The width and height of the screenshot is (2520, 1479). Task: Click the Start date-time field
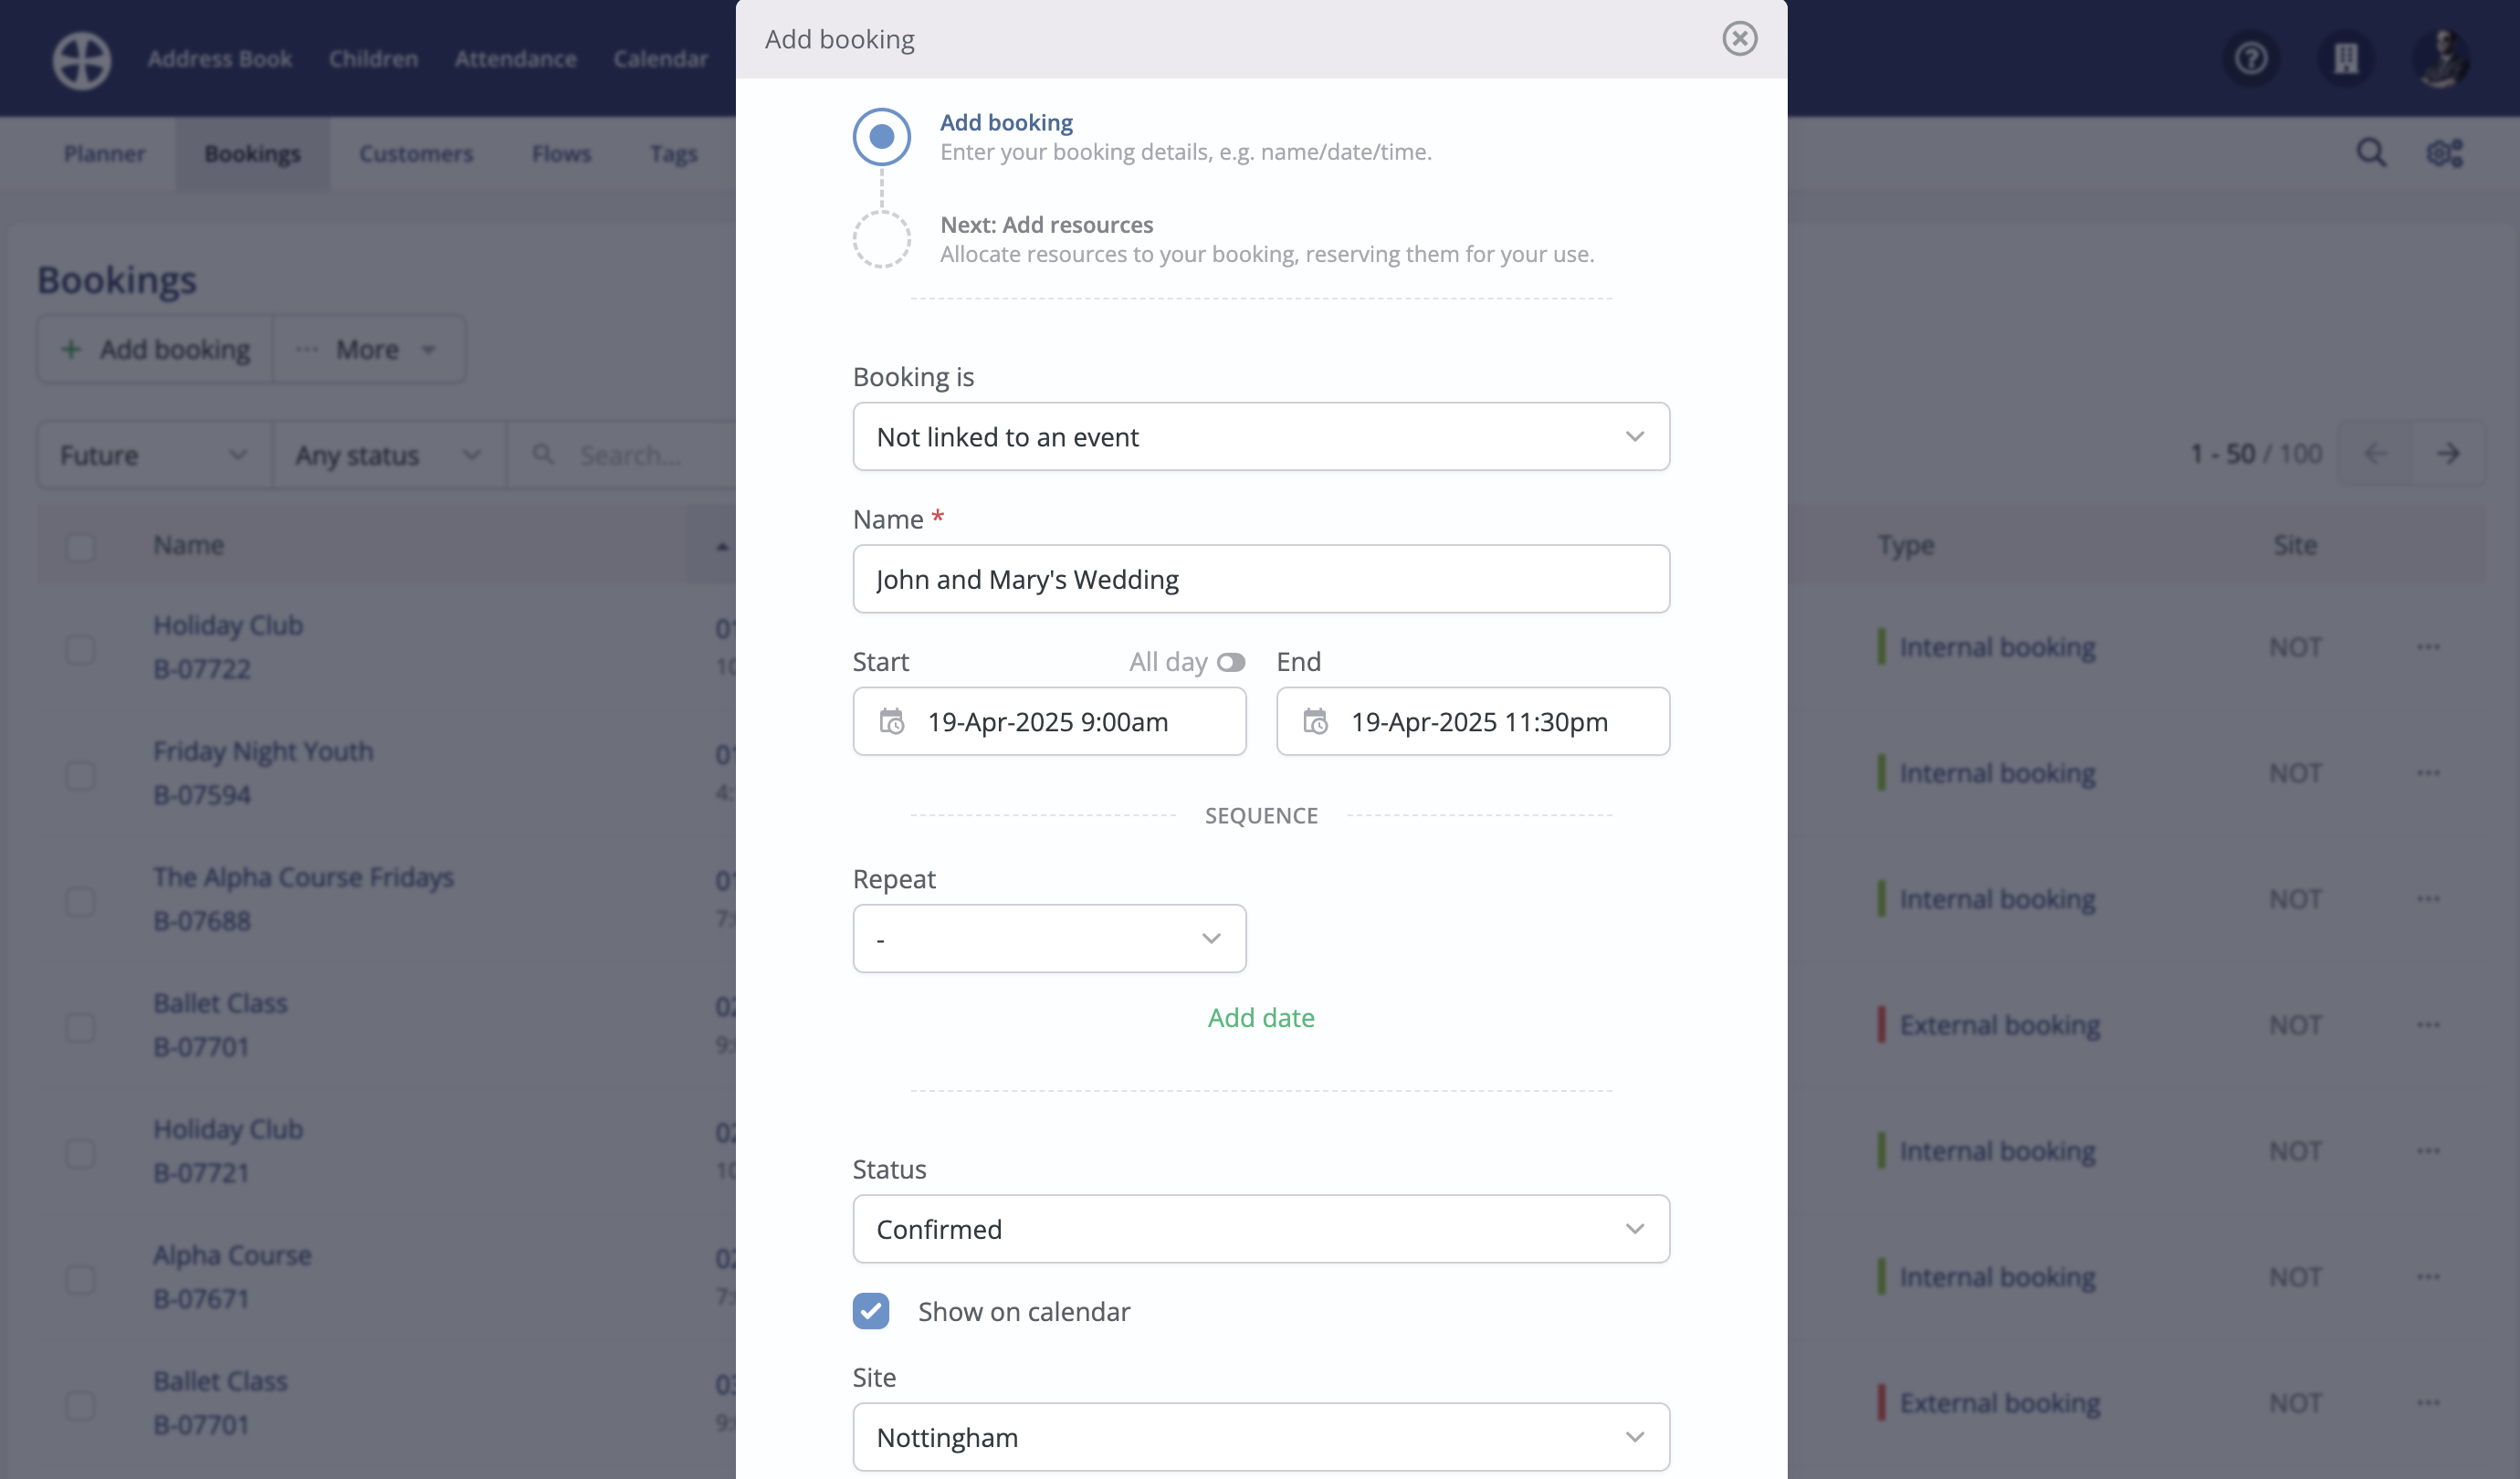pyautogui.click(x=1049, y=721)
